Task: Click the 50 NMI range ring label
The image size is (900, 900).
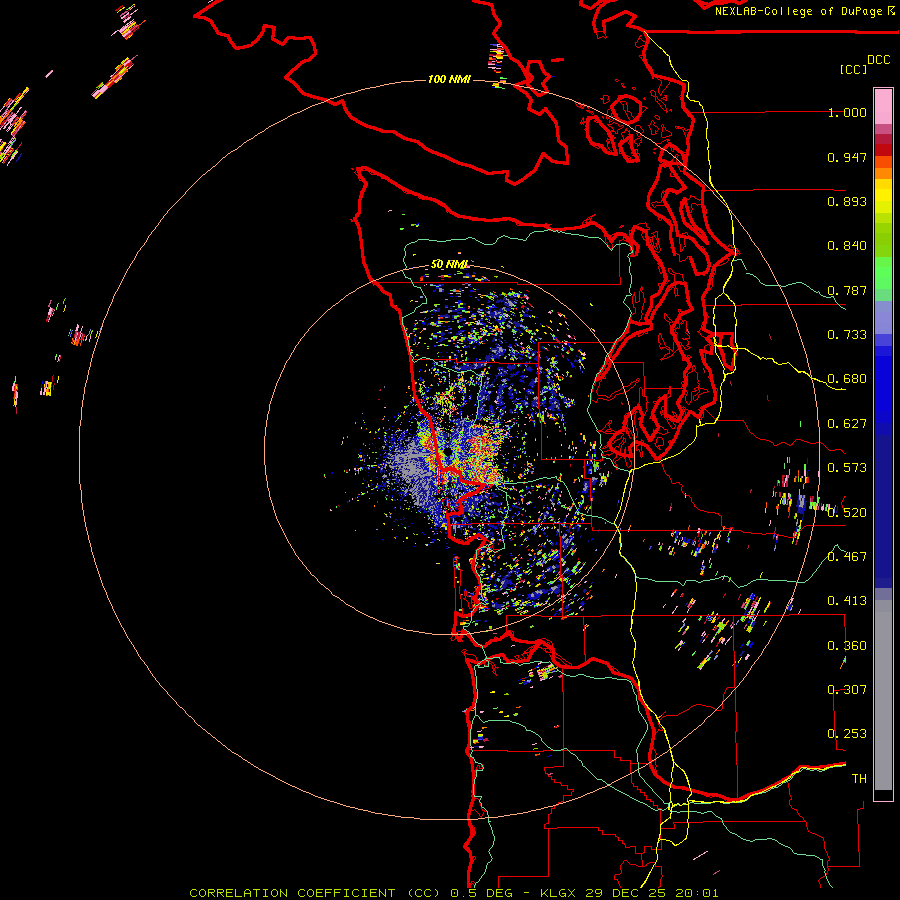Action: click(450, 264)
